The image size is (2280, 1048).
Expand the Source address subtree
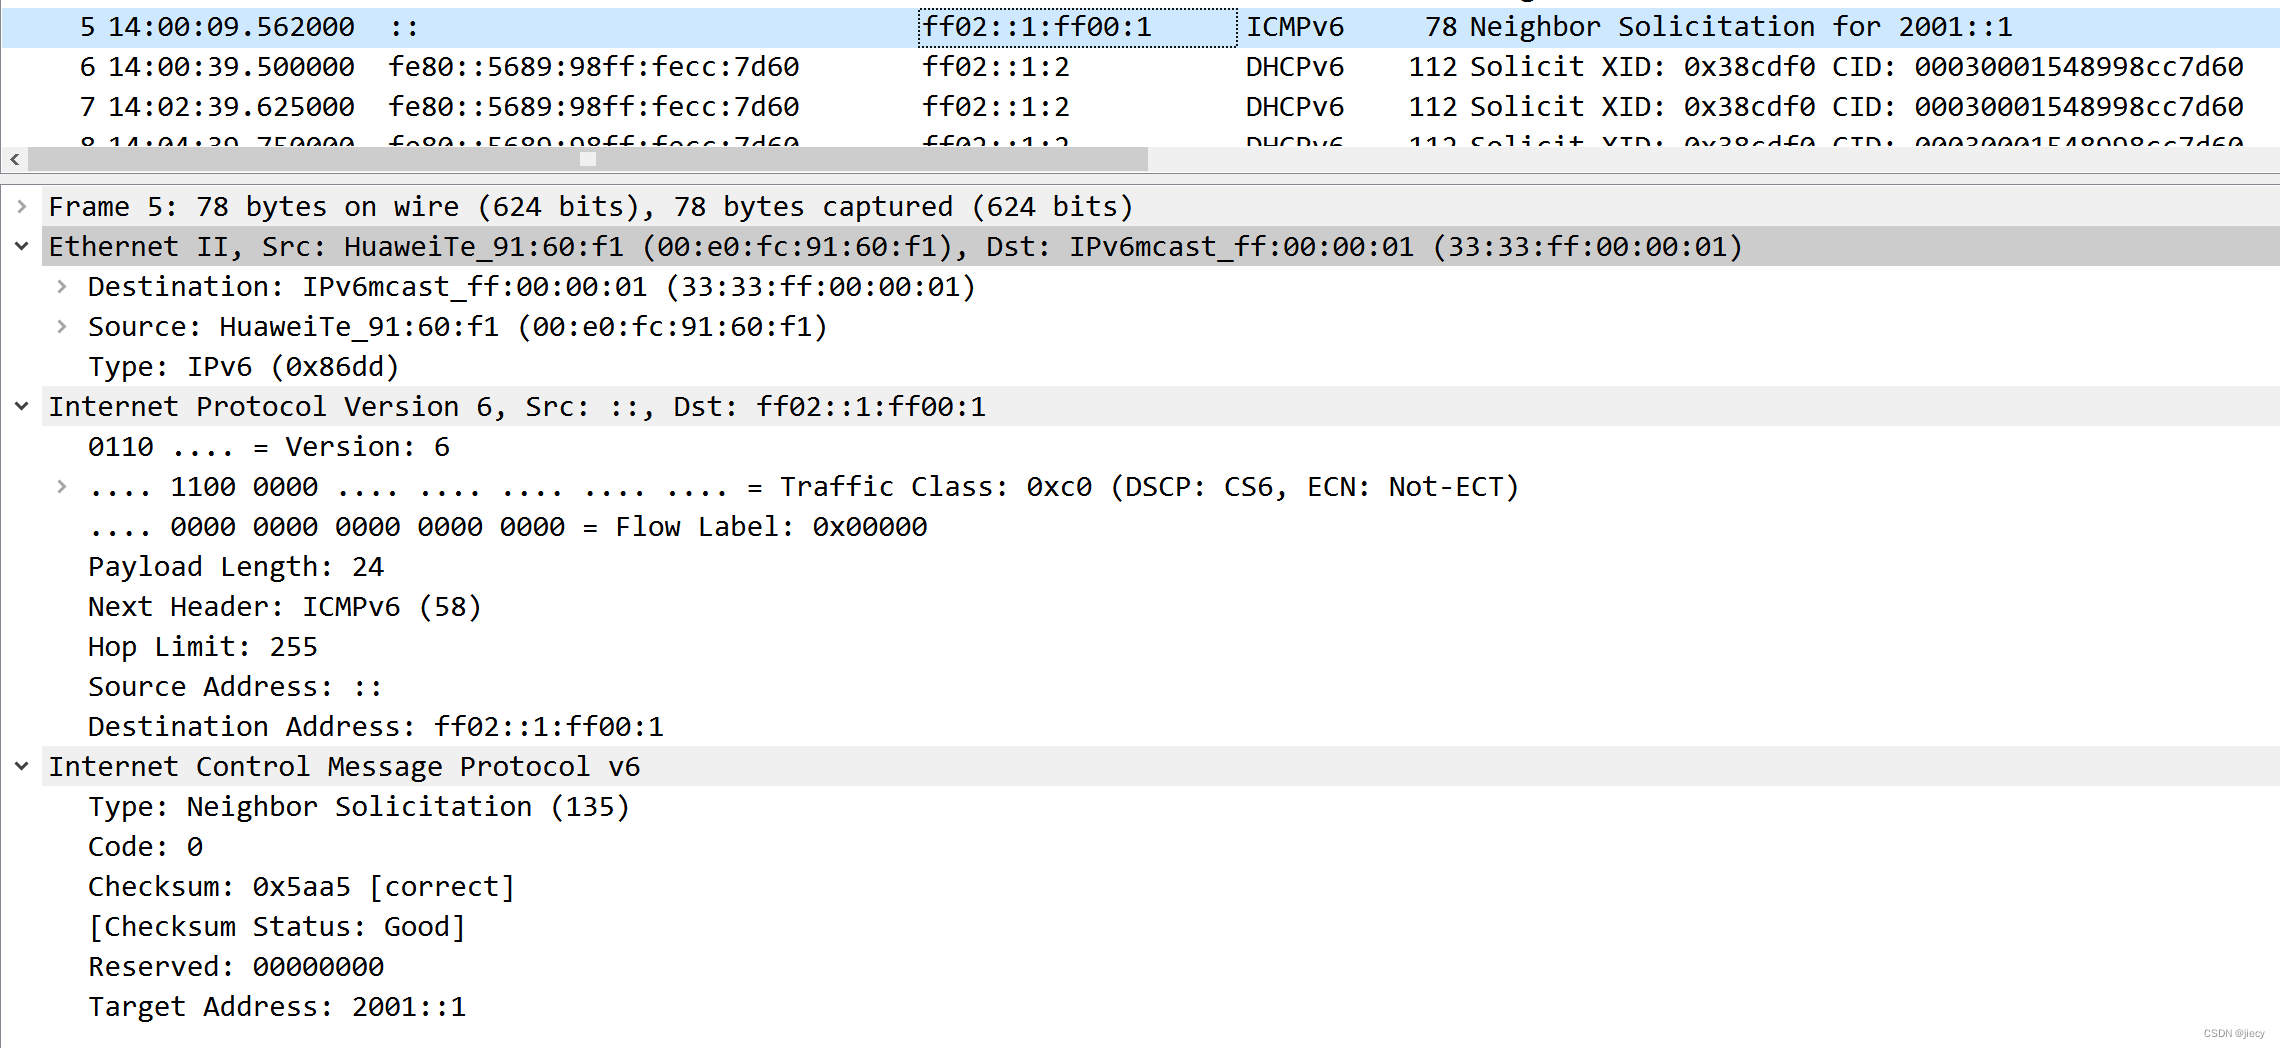click(x=62, y=326)
